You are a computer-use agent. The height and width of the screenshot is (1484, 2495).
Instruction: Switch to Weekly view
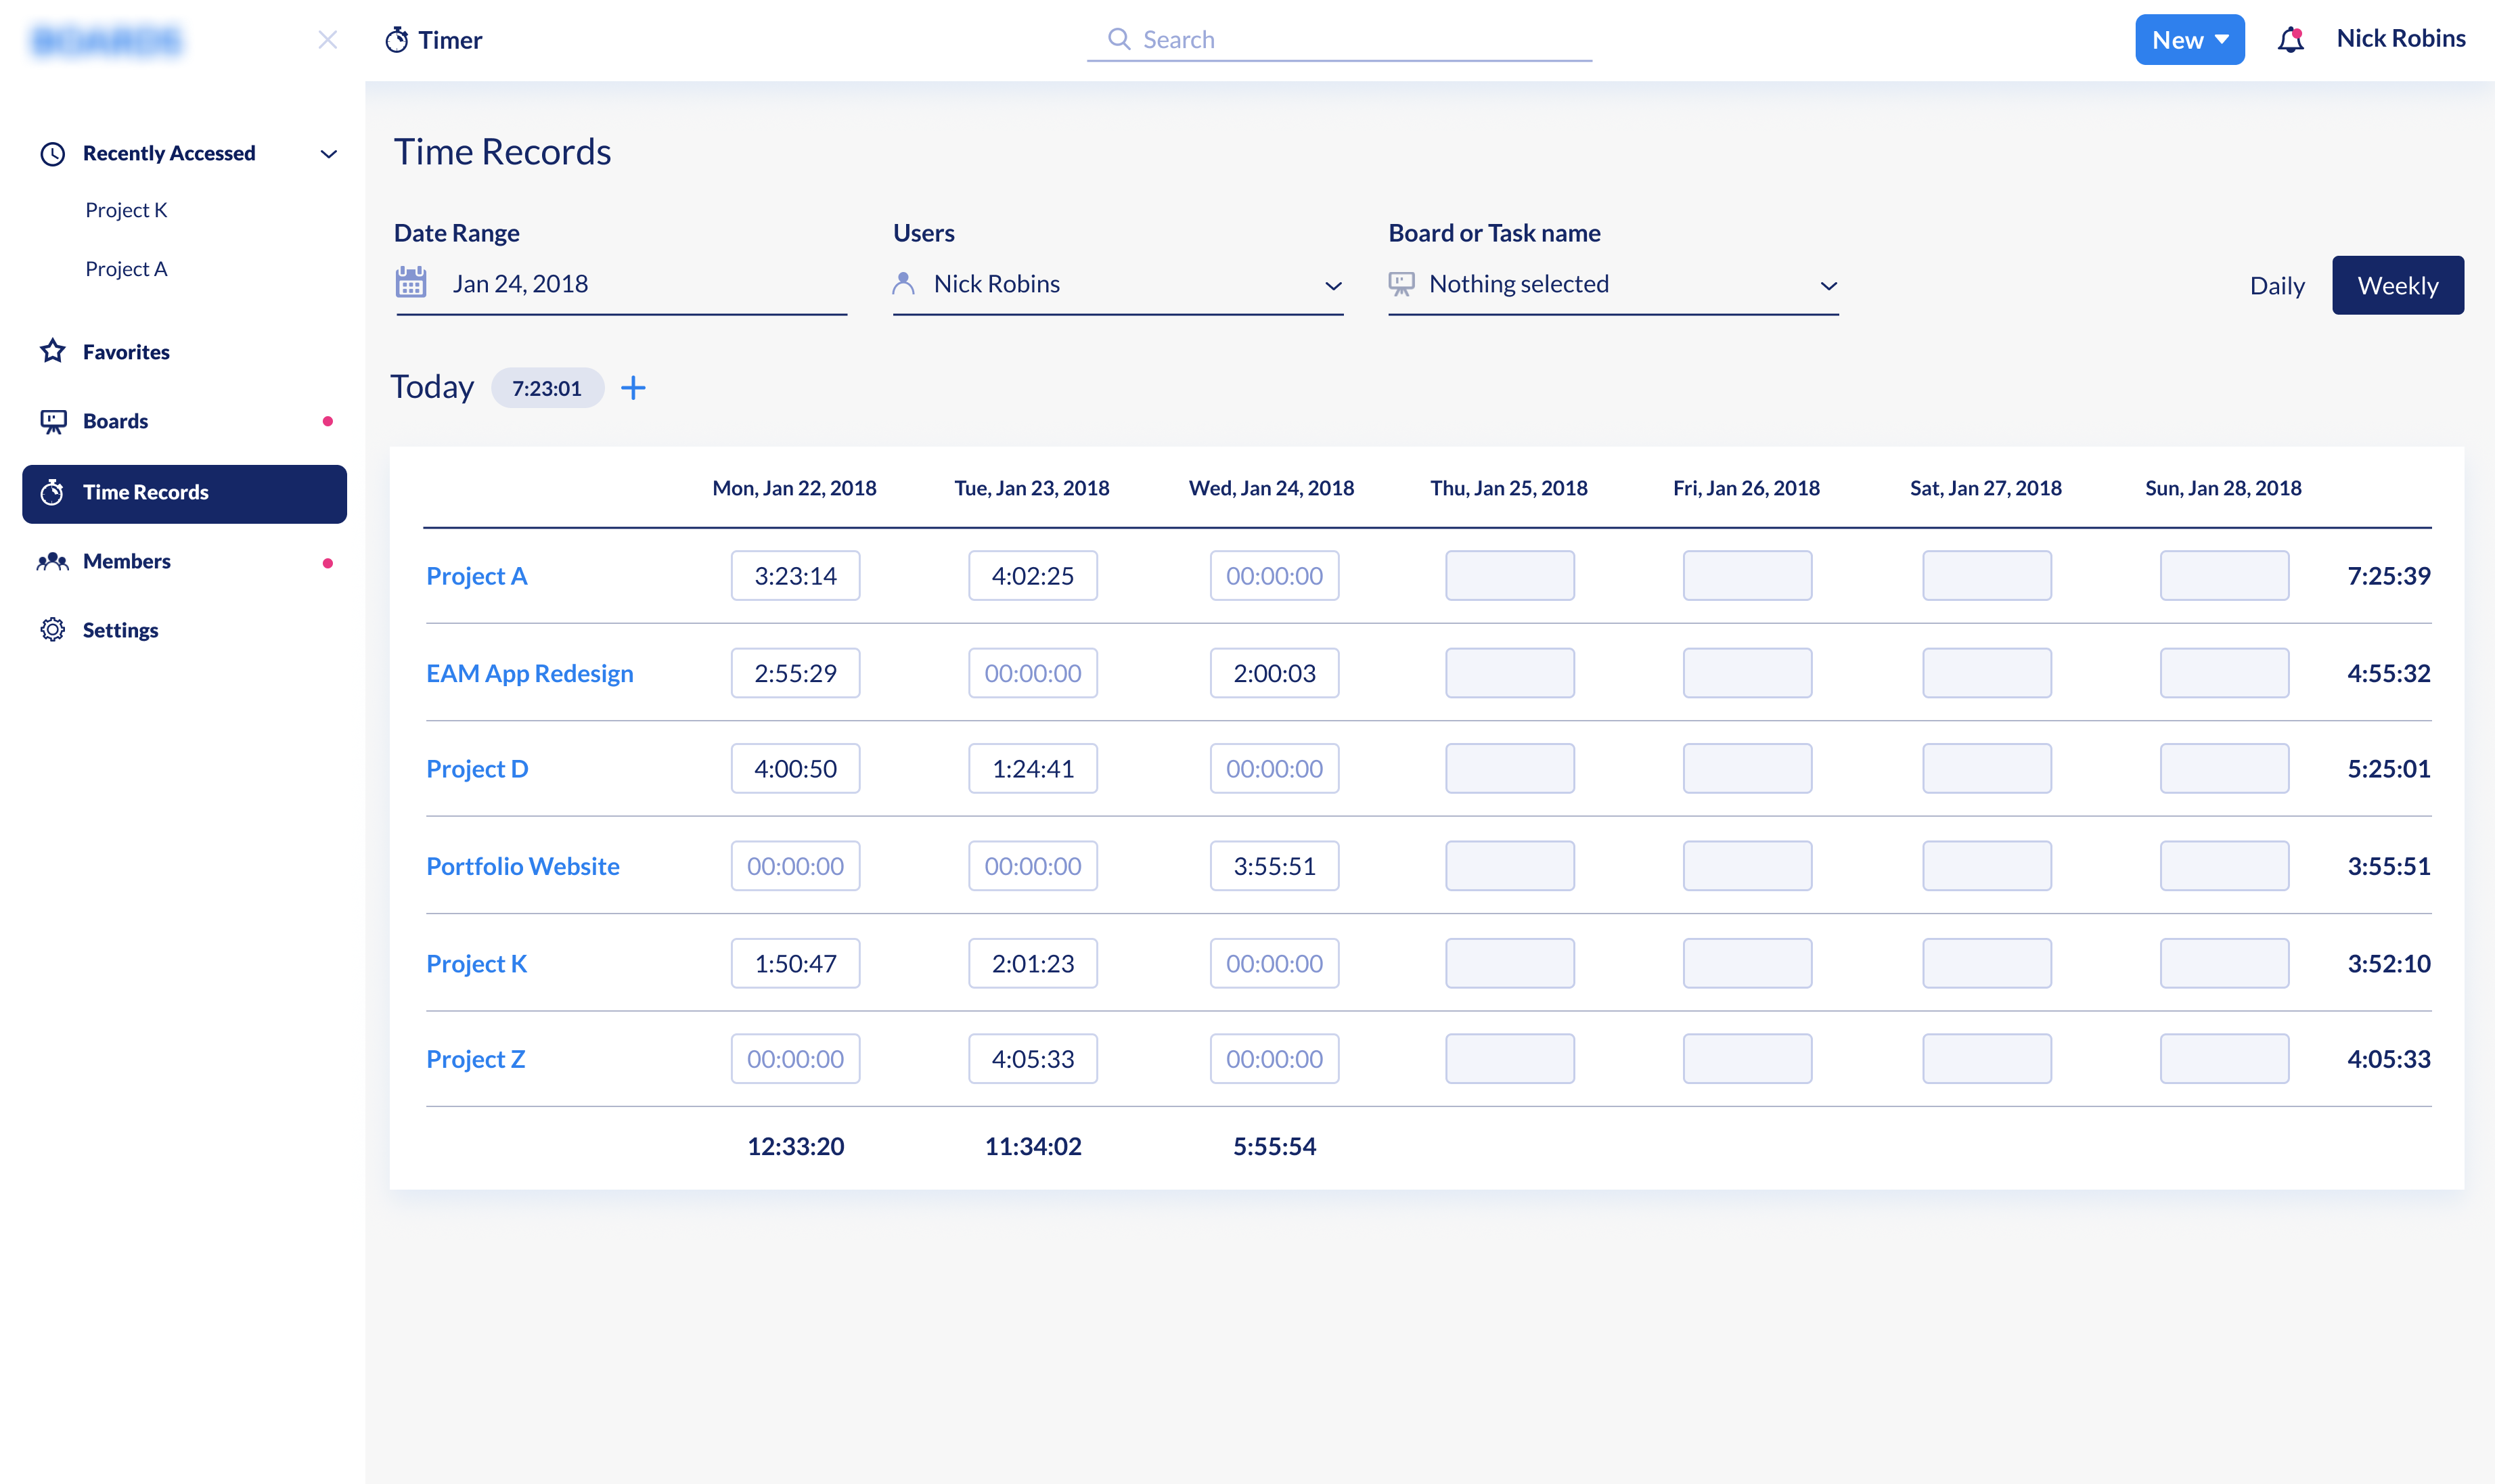point(2398,285)
